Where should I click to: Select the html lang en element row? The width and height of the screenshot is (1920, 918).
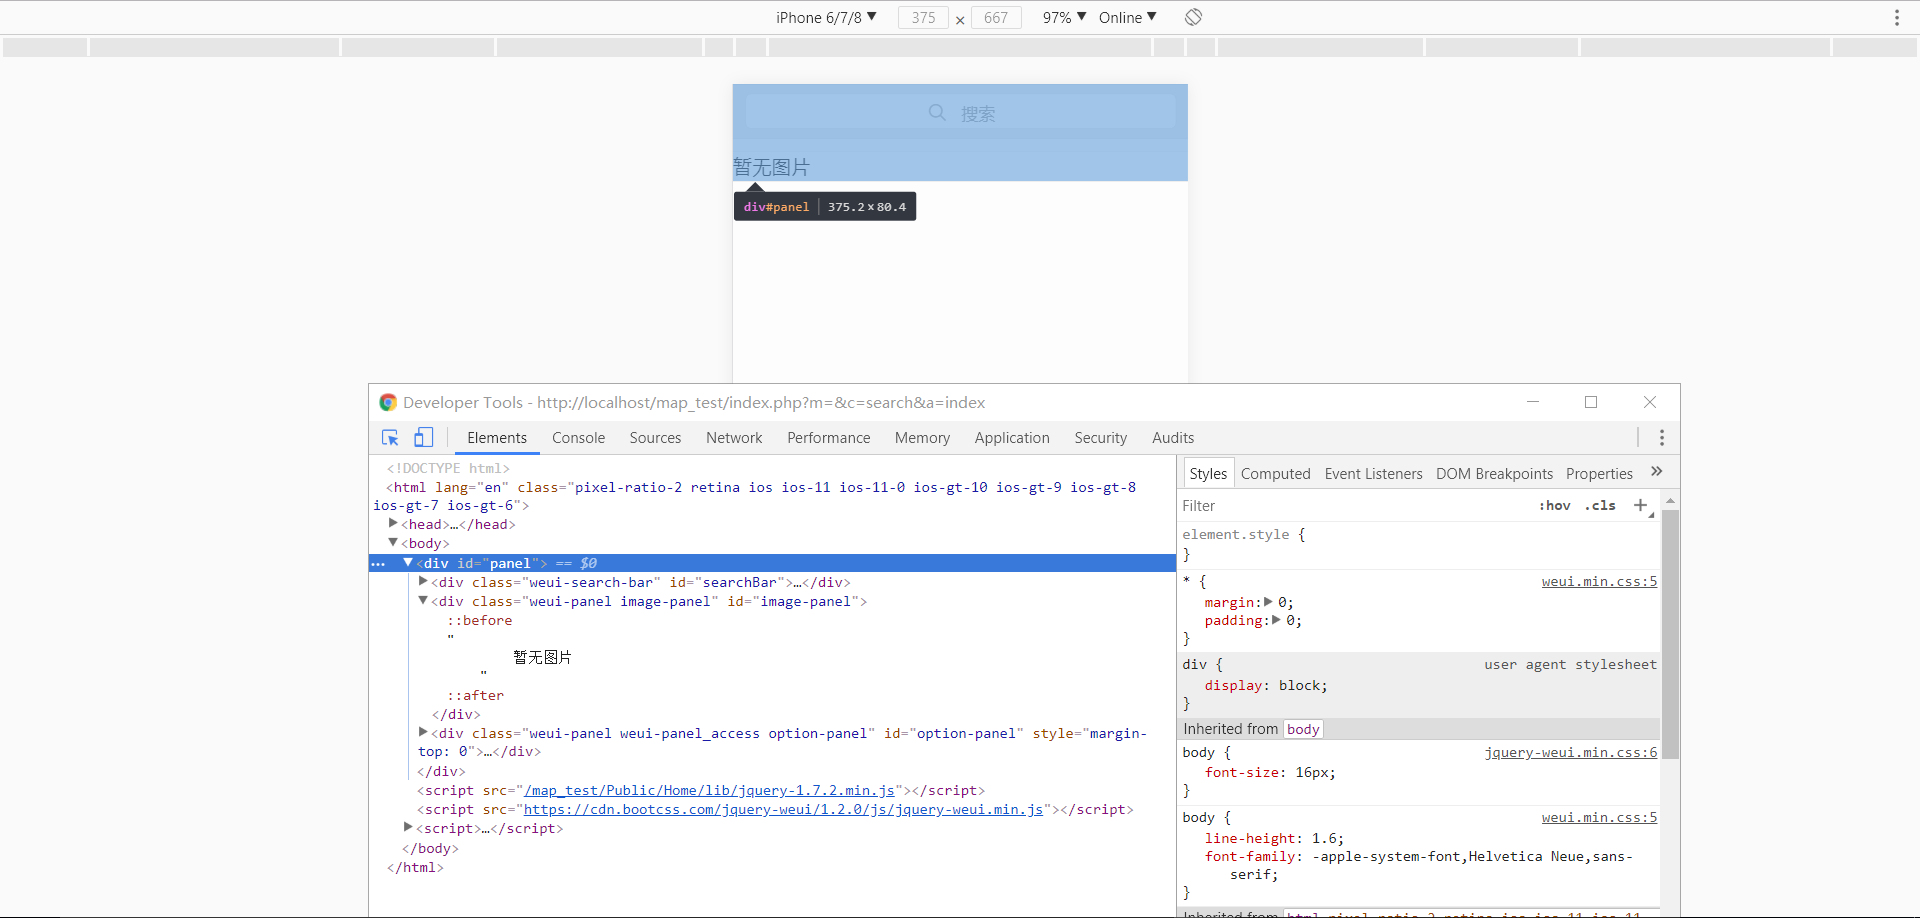pos(755,496)
